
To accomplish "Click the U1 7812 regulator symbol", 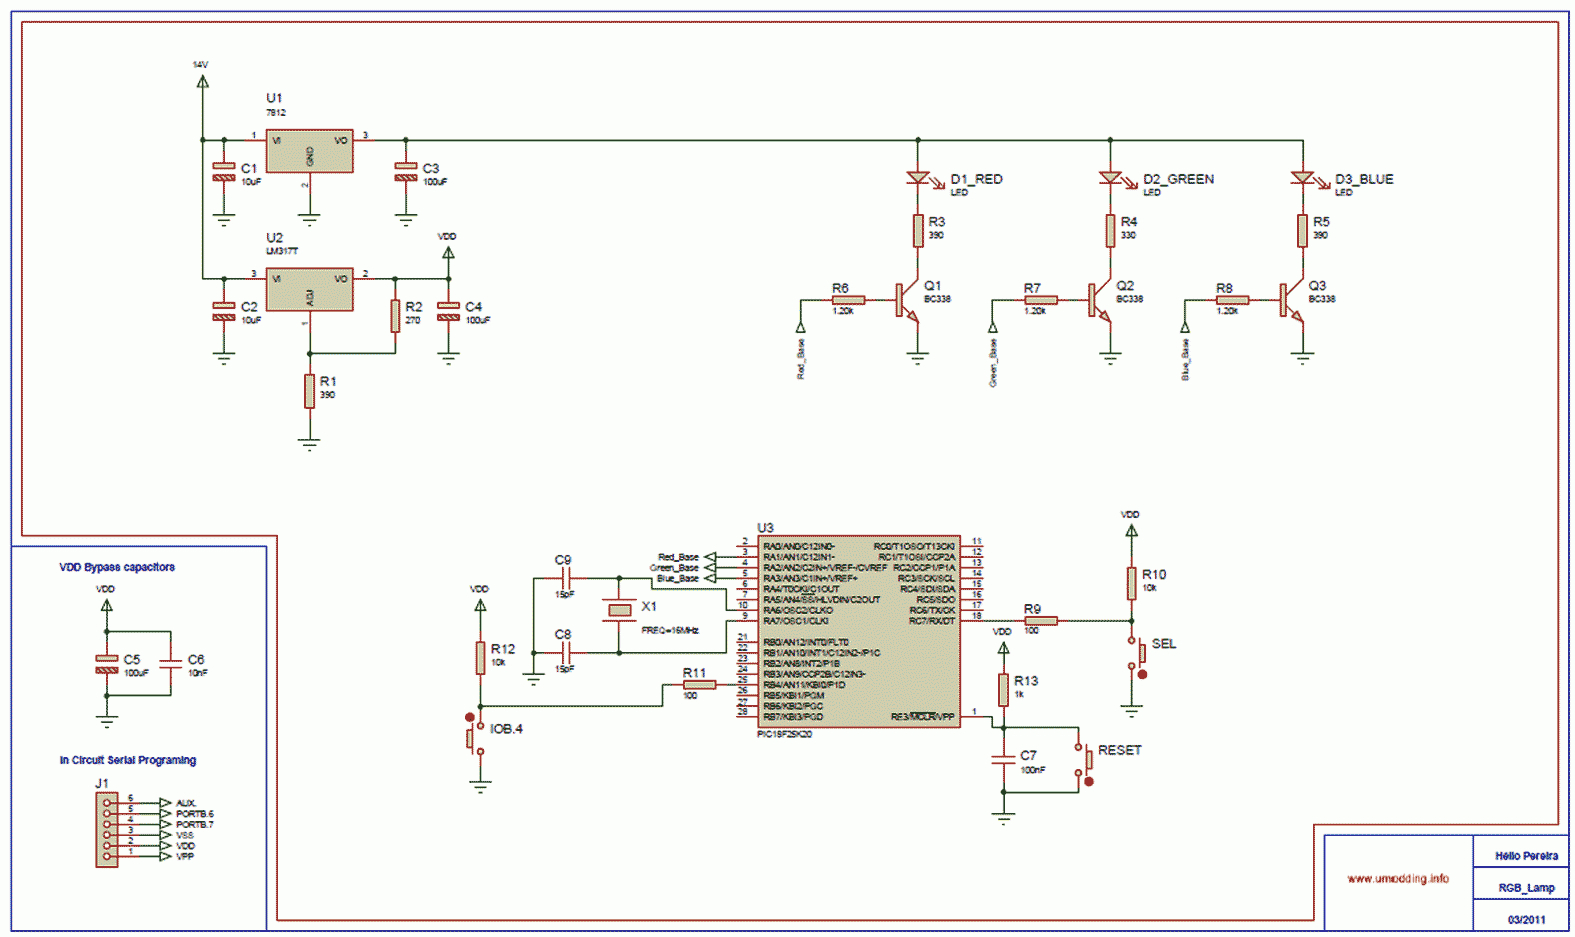I will pyautogui.click(x=309, y=151).
